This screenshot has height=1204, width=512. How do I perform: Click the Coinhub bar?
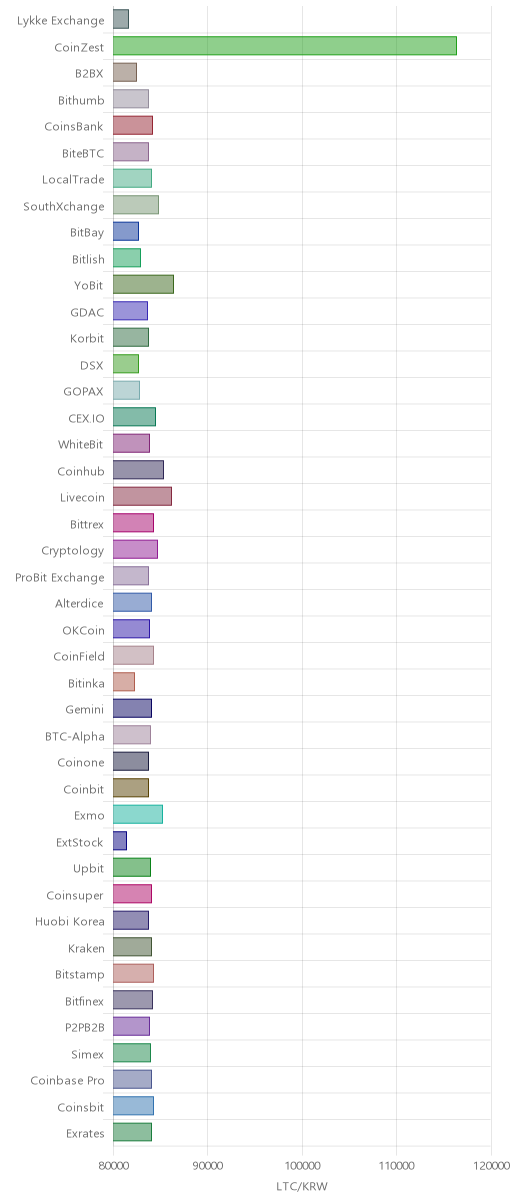[x=138, y=470]
